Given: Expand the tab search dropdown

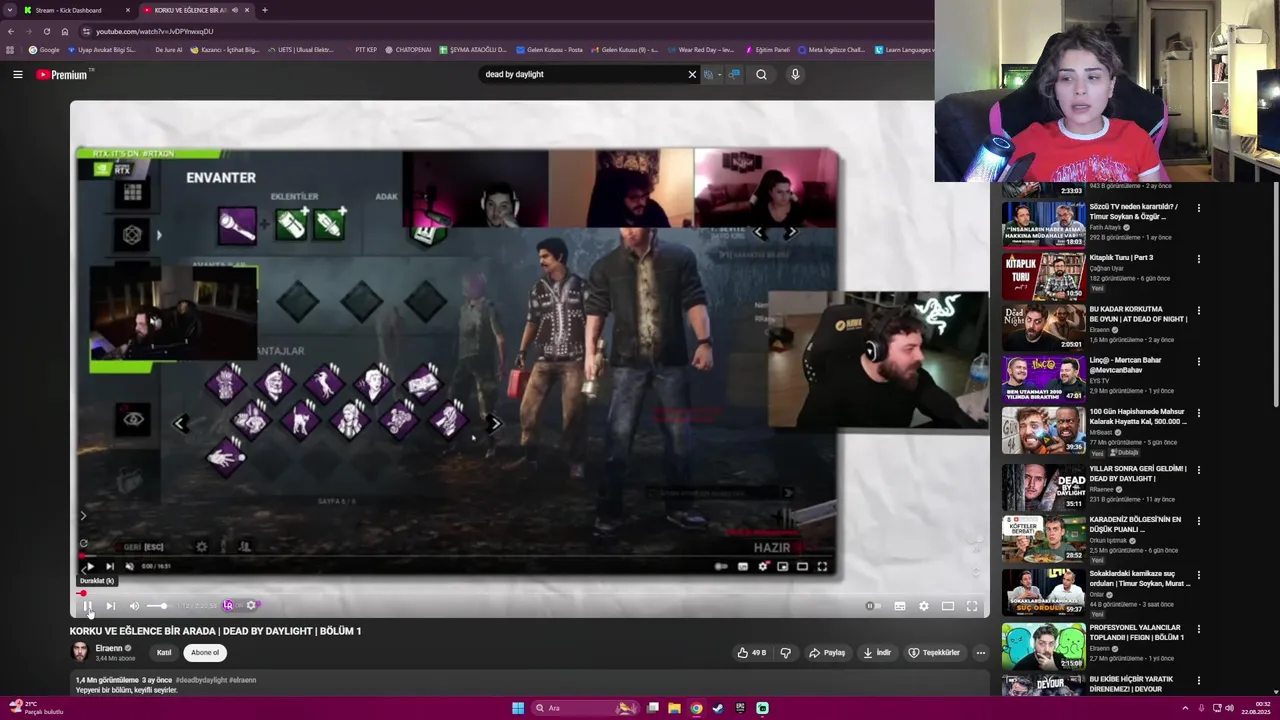Looking at the screenshot, I should (10, 10).
